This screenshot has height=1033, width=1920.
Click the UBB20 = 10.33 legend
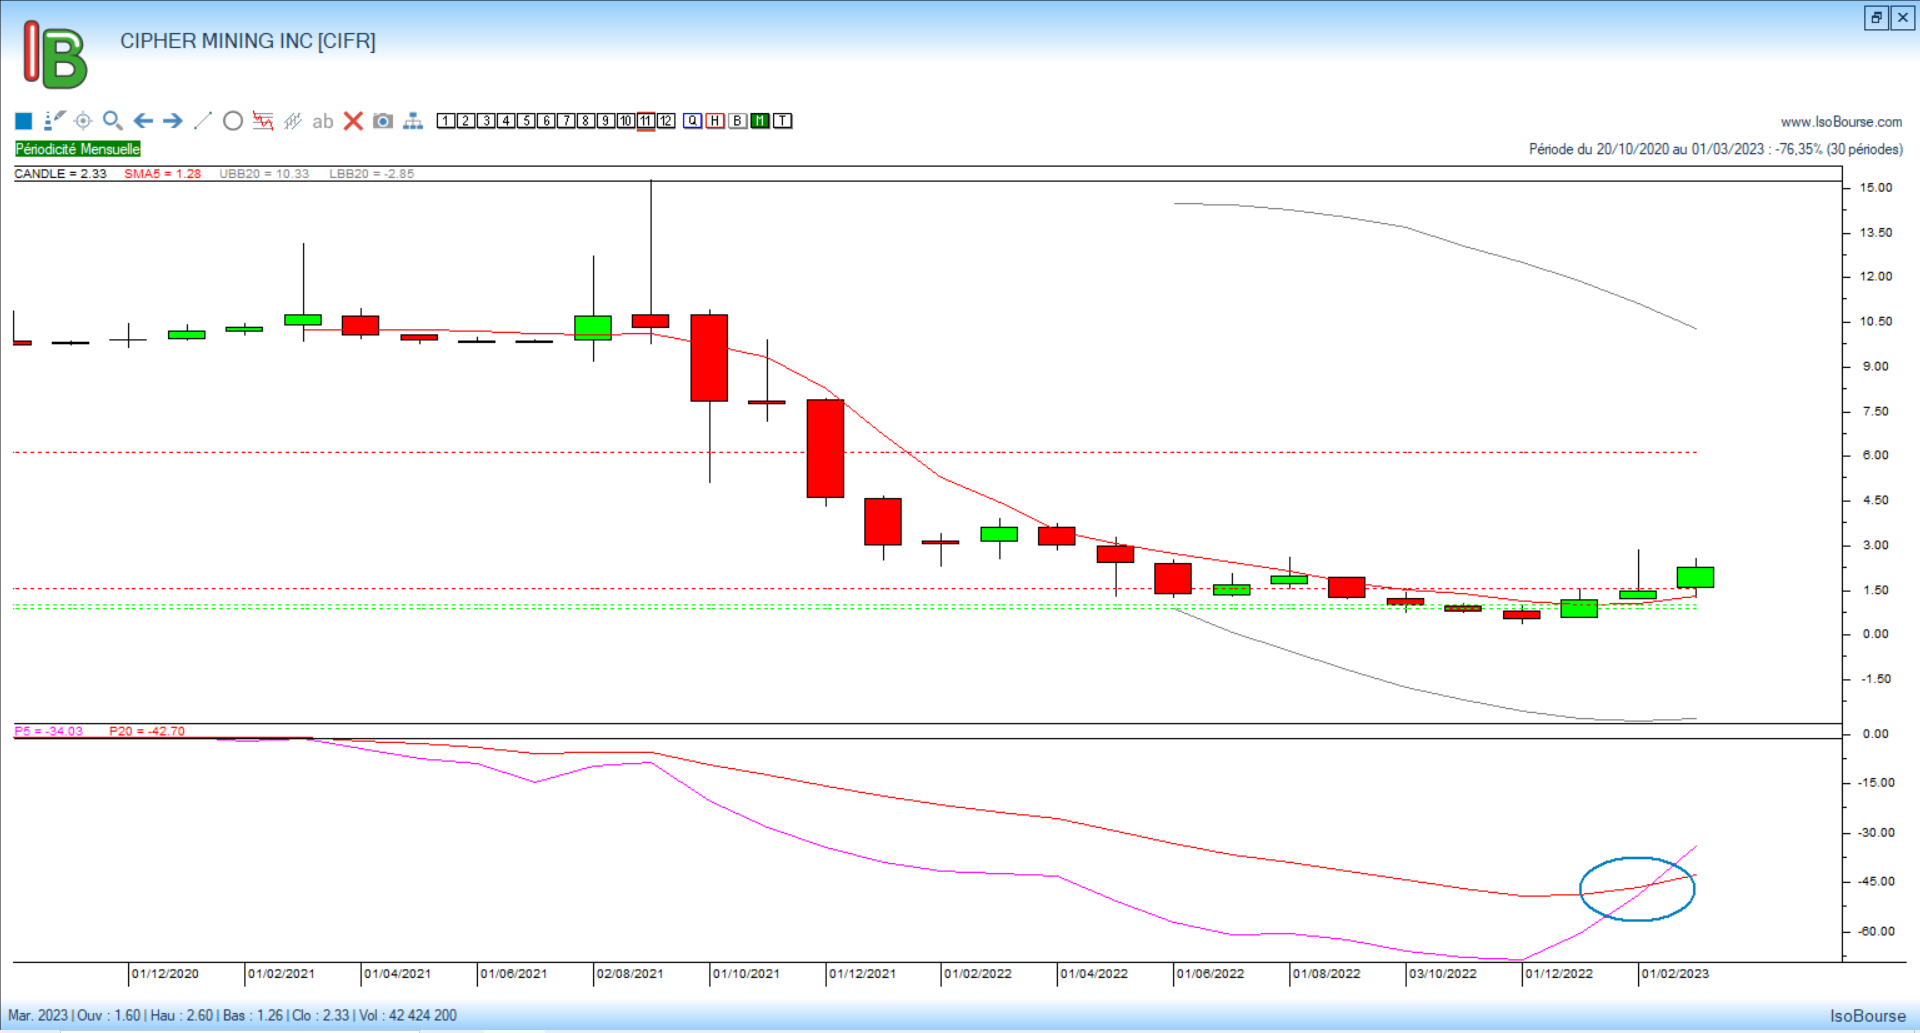click(264, 174)
